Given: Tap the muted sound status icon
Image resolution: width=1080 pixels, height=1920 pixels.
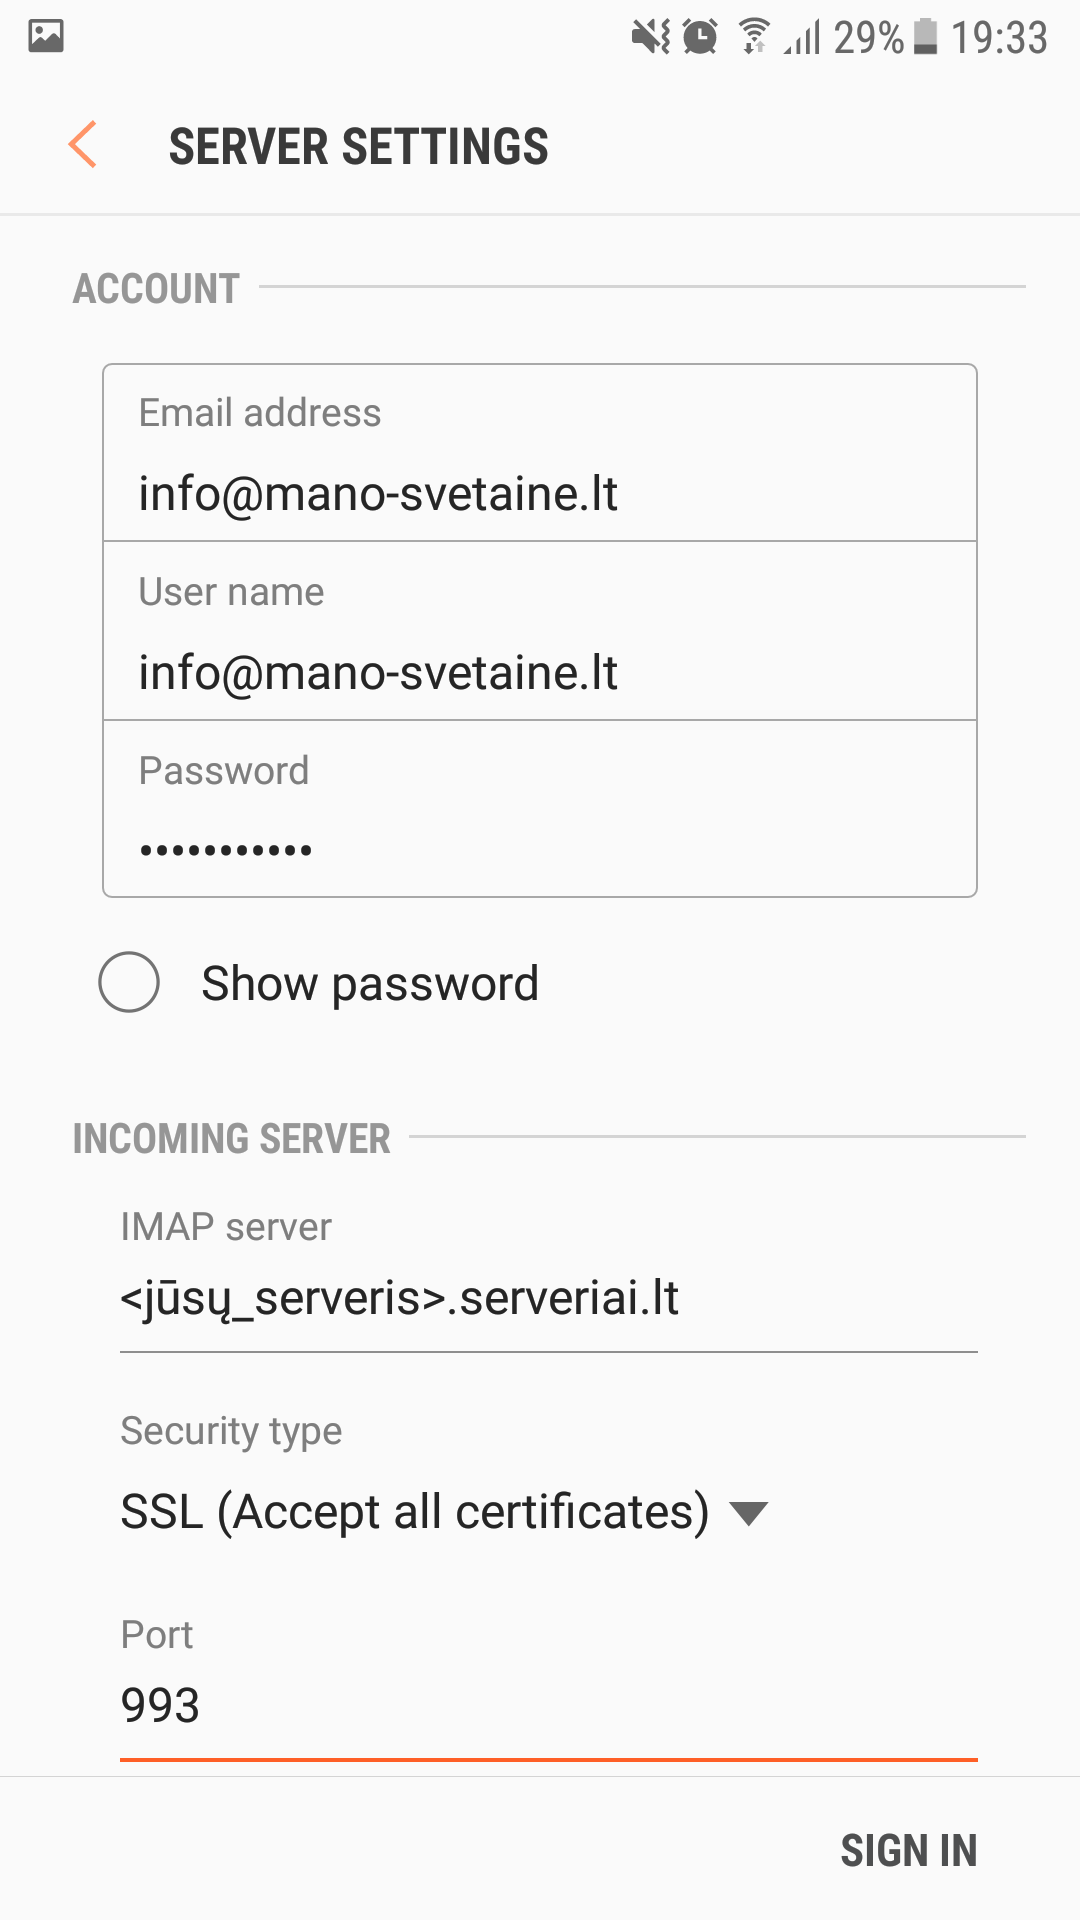Looking at the screenshot, I should coord(651,38).
